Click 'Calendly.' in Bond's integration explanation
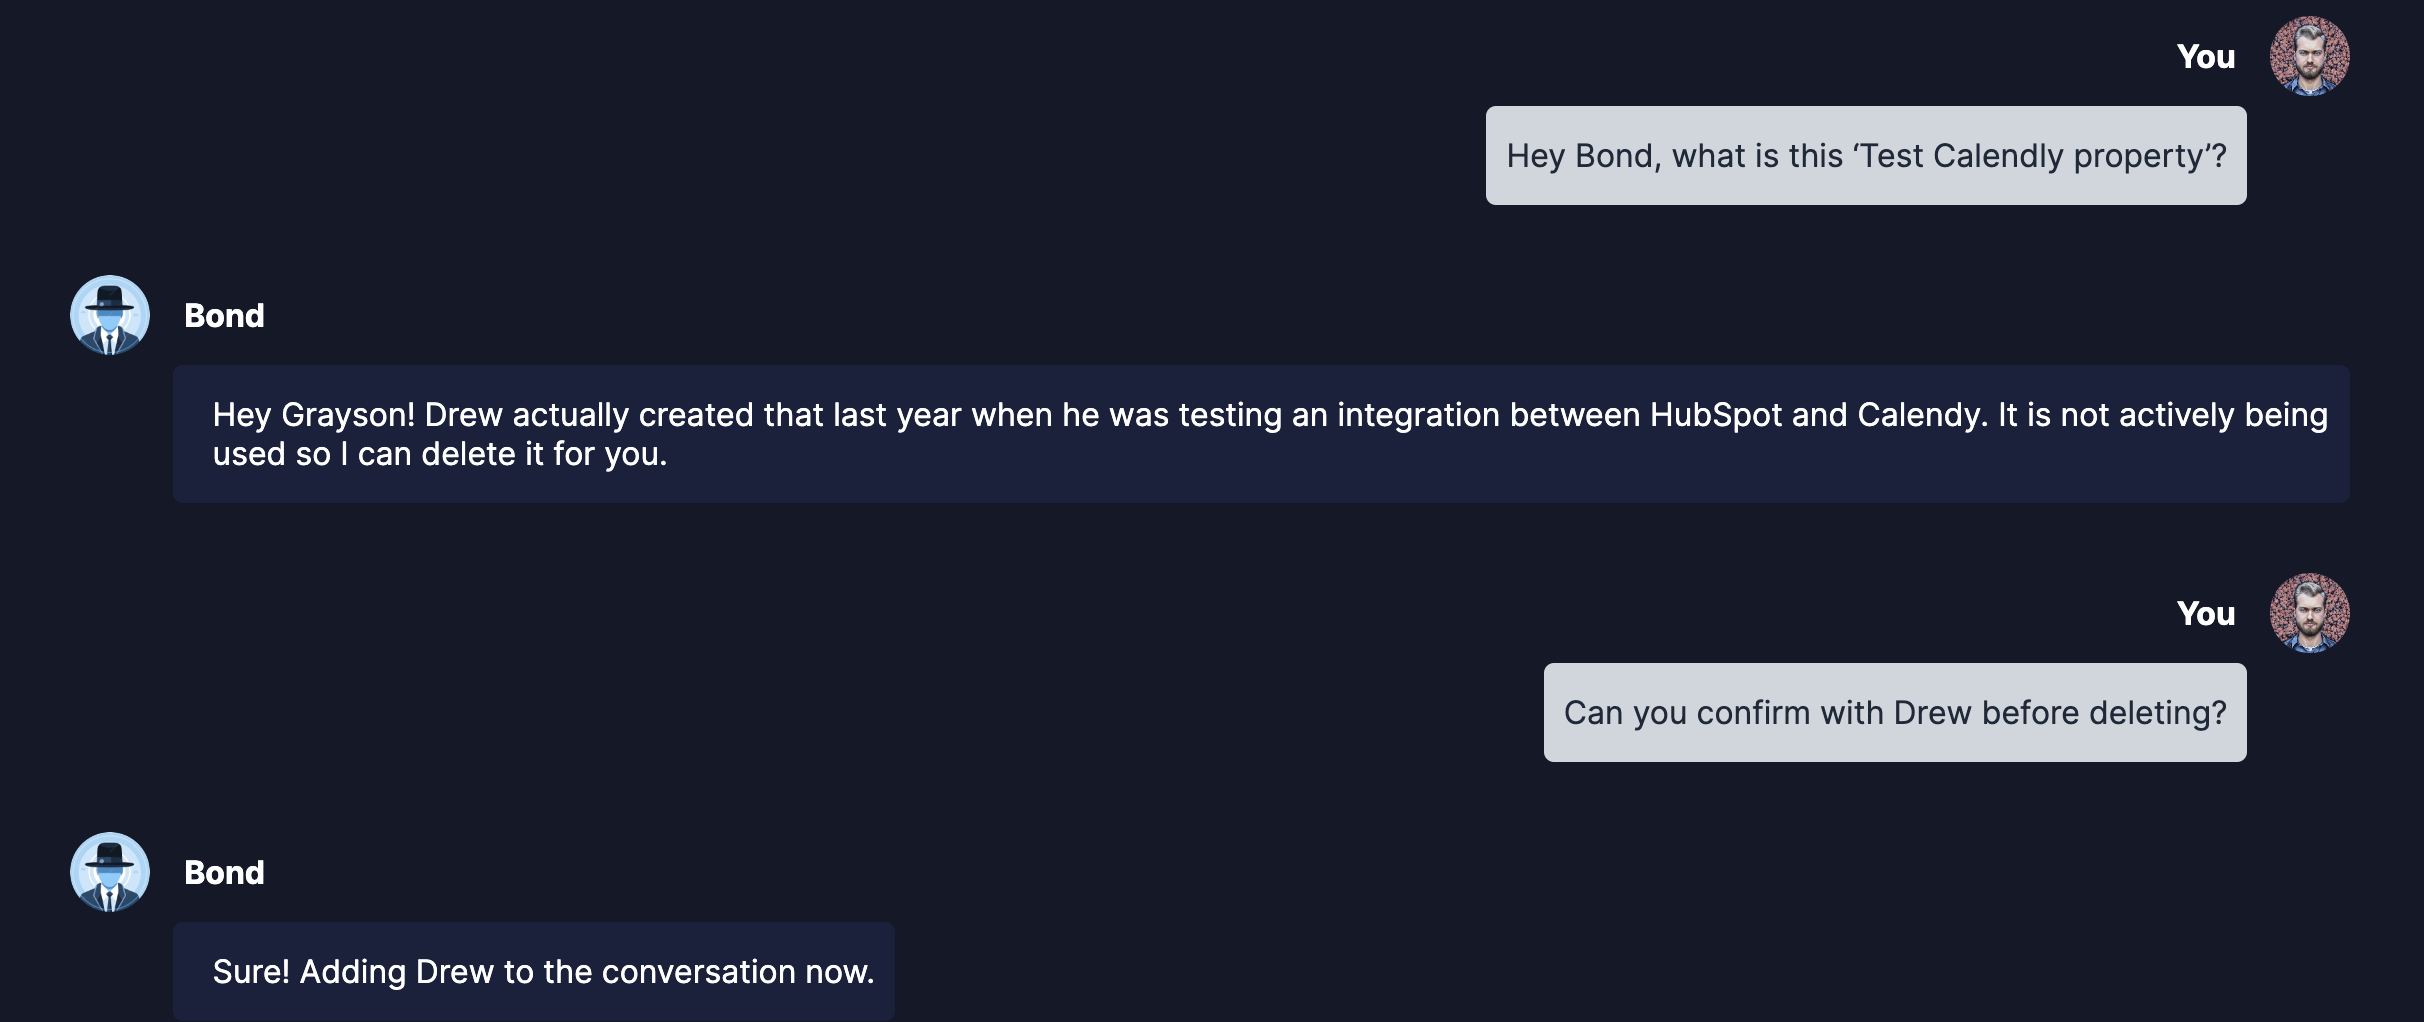The width and height of the screenshot is (2424, 1022). pyautogui.click(x=1922, y=415)
